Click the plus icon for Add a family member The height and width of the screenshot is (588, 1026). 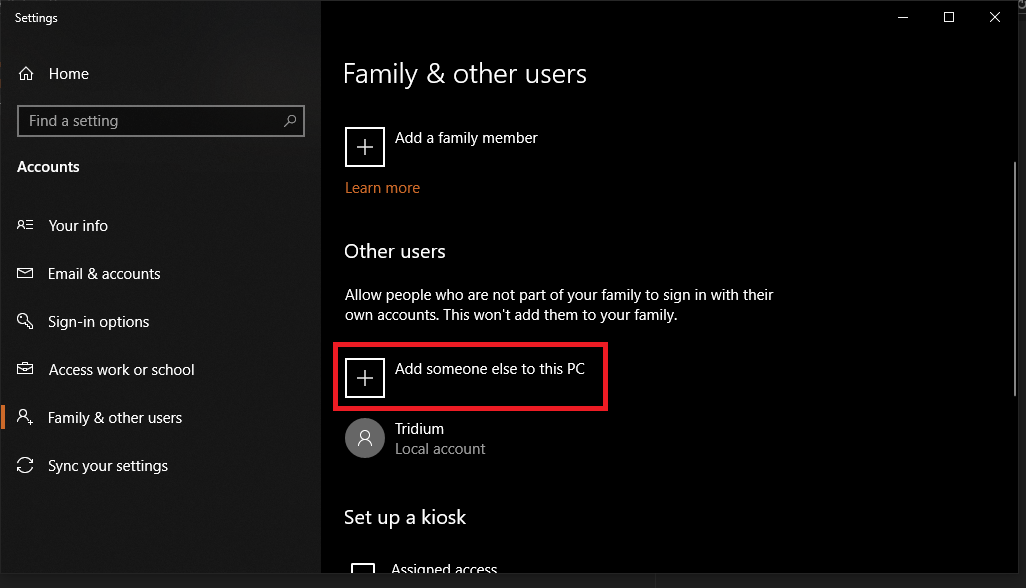pos(364,147)
